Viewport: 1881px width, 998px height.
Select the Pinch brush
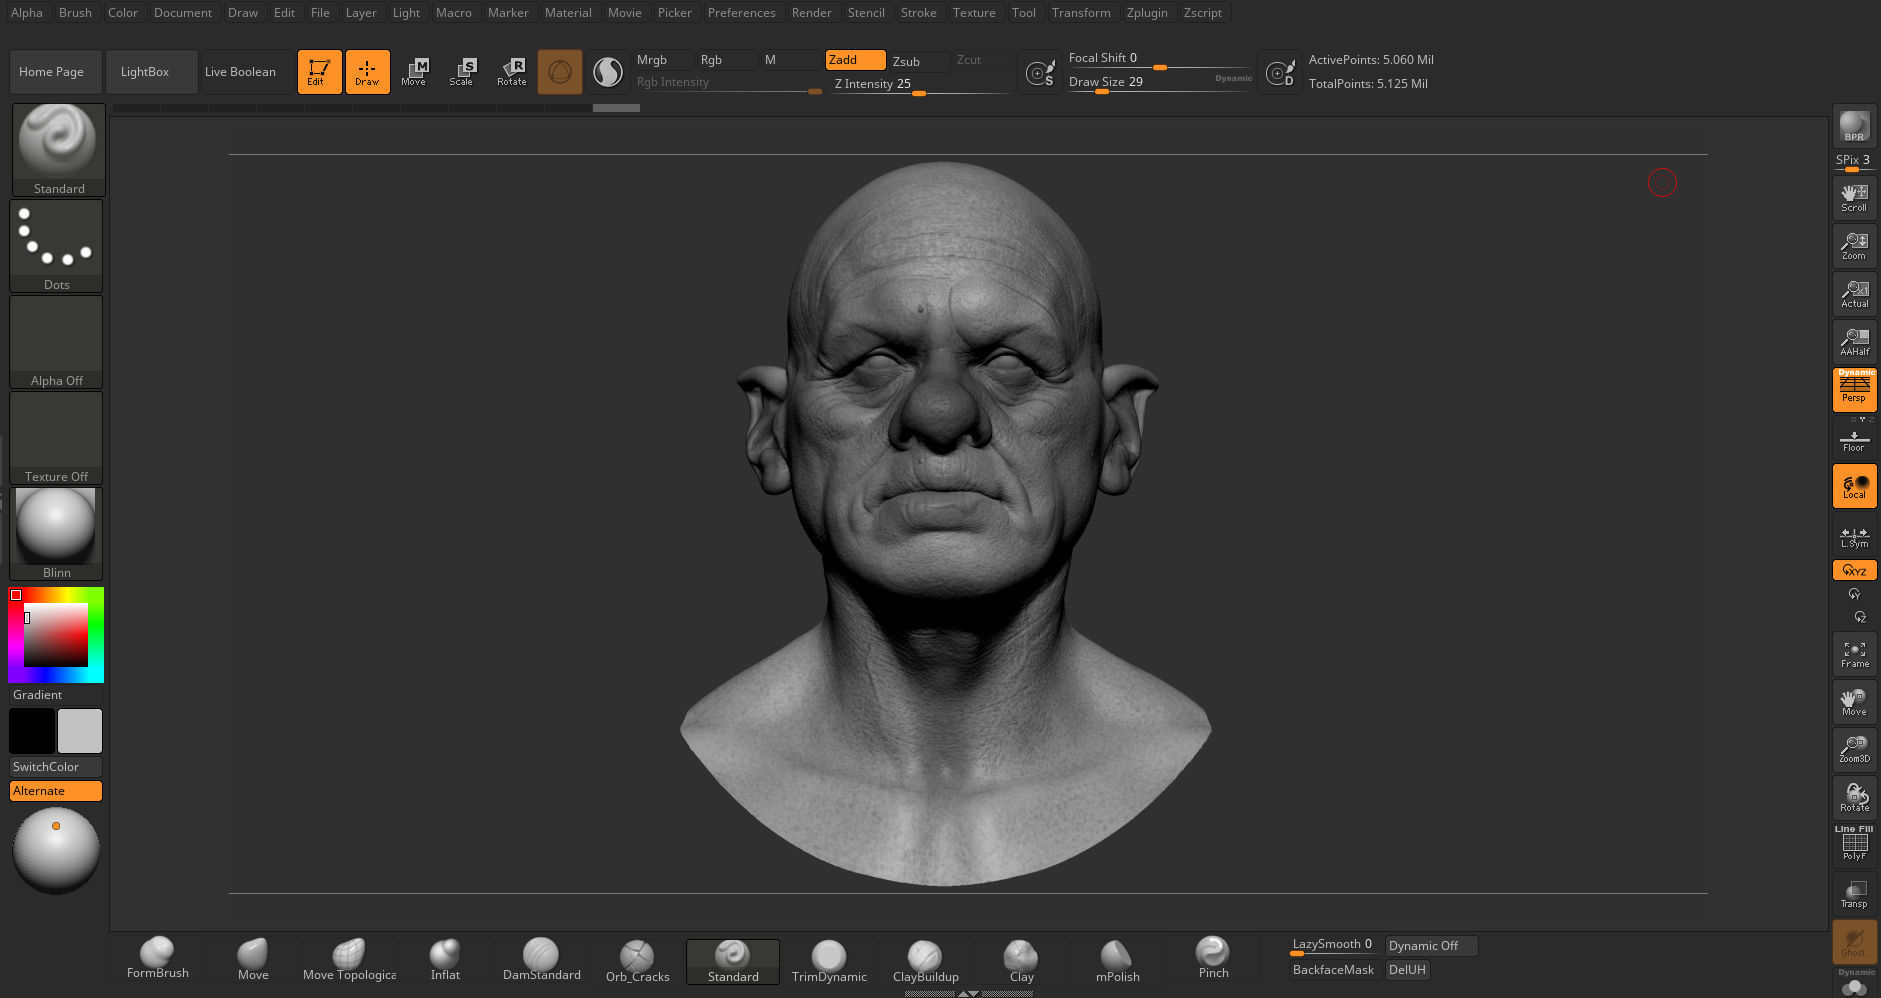1213,958
